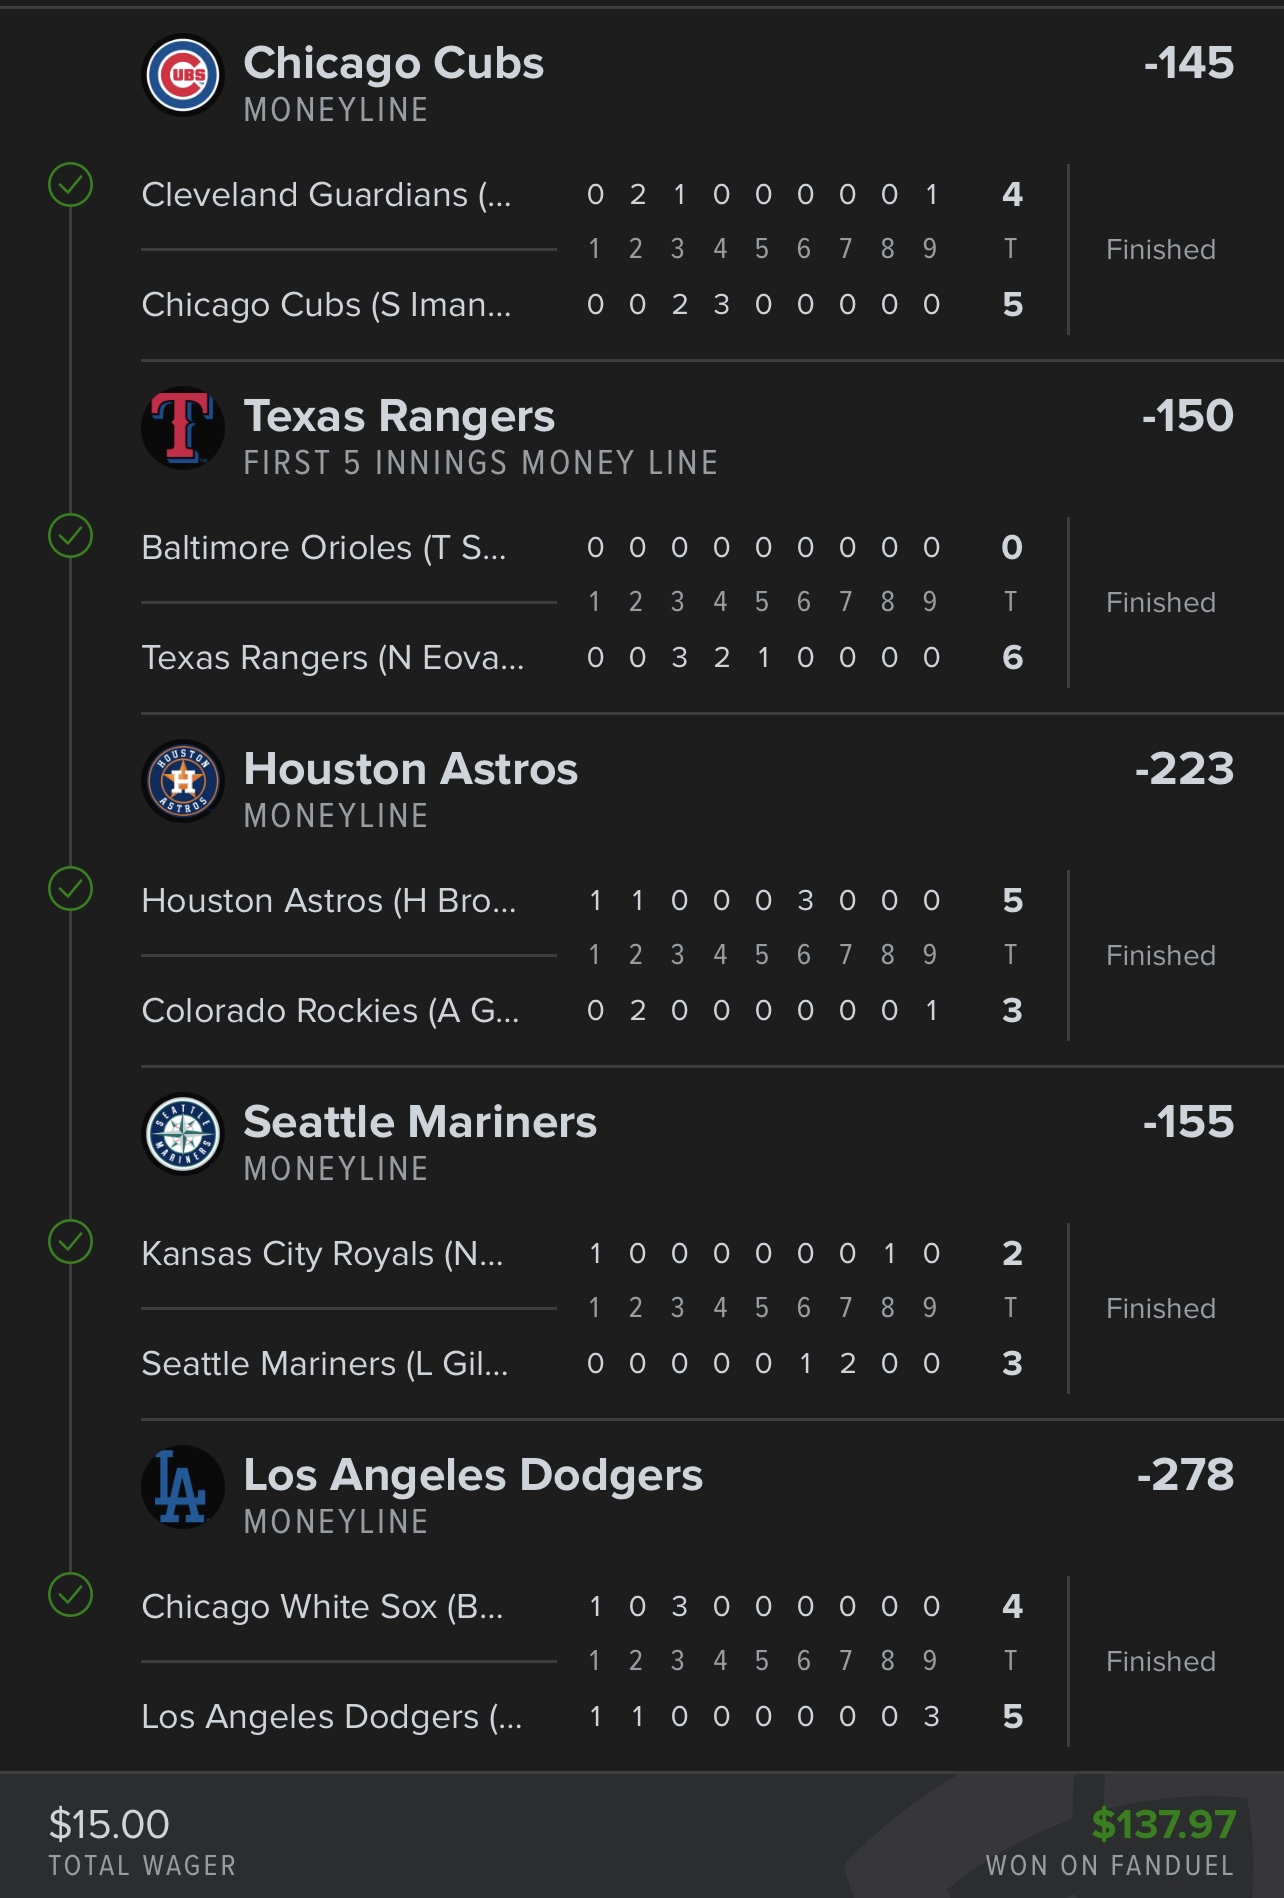Tap Finished status for Royals-Mariners game
1284x1898 pixels.
pos(1160,1308)
